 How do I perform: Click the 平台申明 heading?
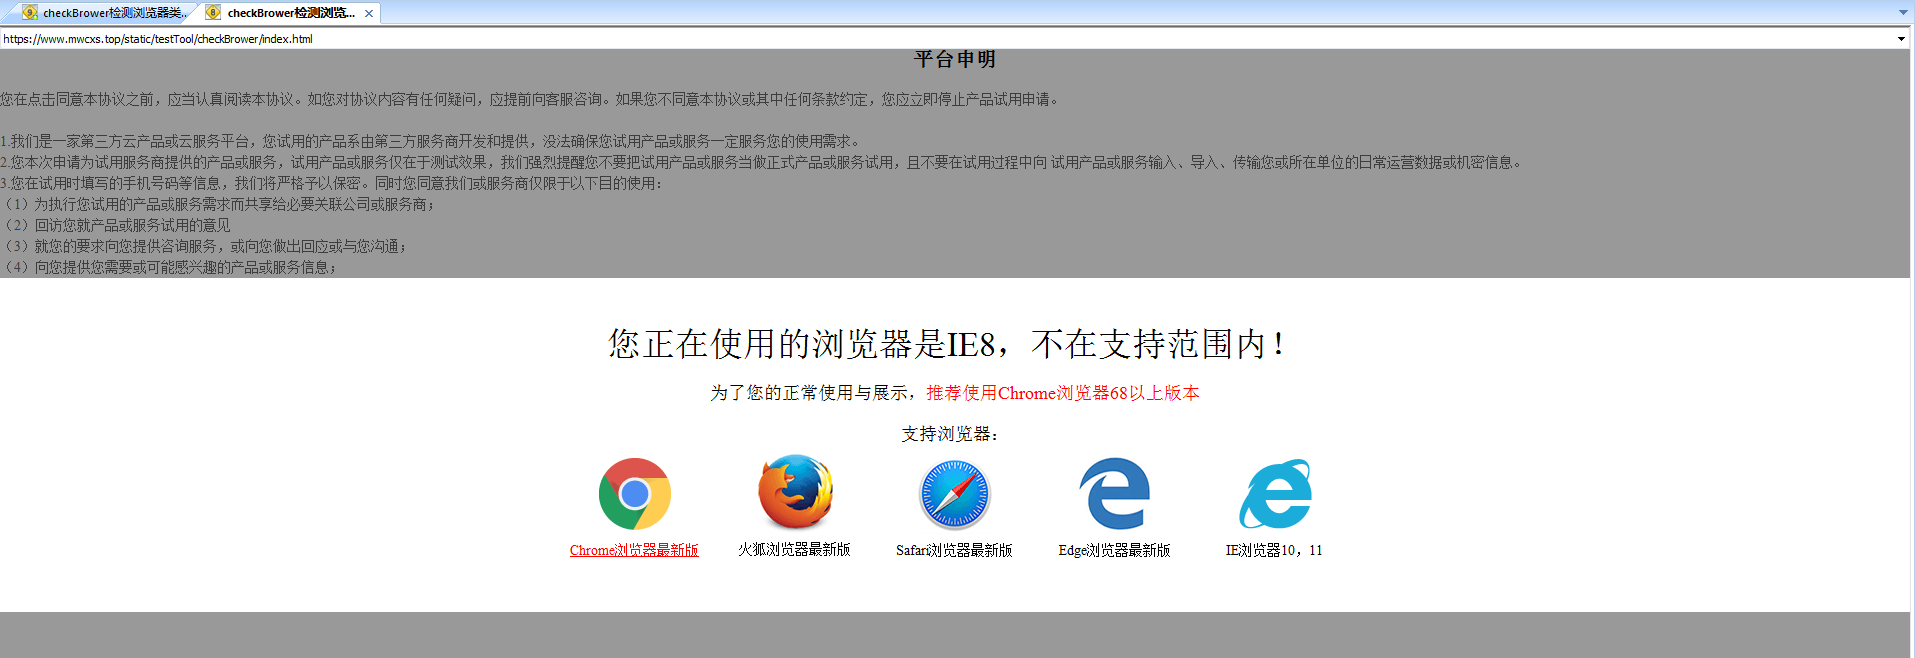click(955, 60)
